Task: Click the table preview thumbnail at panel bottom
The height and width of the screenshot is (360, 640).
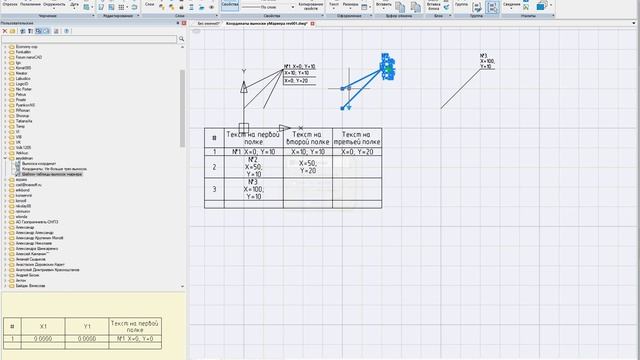Action: click(82, 333)
